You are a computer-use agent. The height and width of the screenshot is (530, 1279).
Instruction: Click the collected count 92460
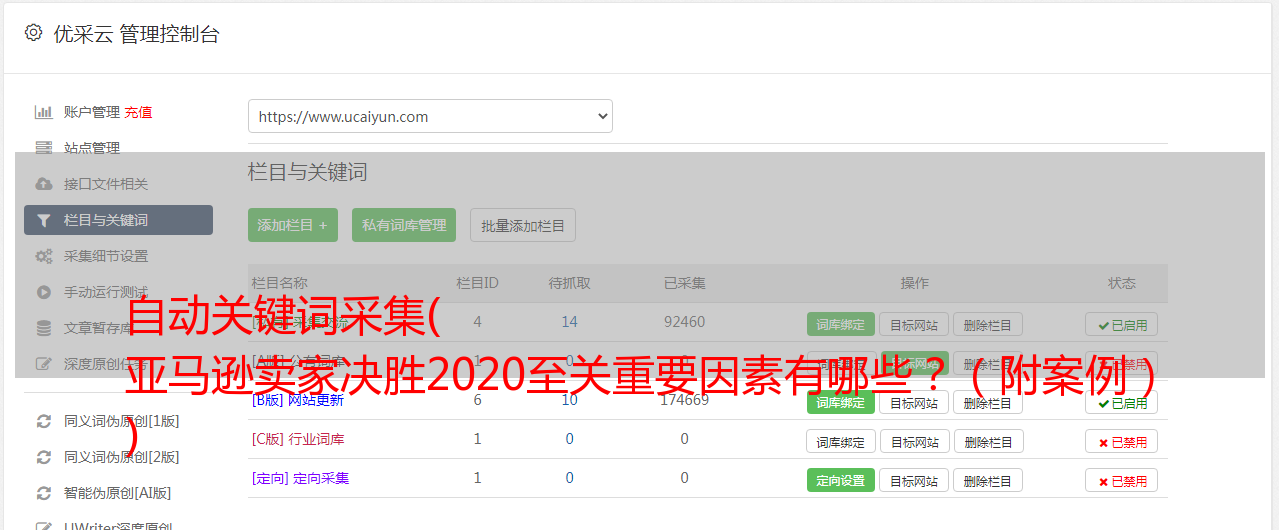point(684,322)
